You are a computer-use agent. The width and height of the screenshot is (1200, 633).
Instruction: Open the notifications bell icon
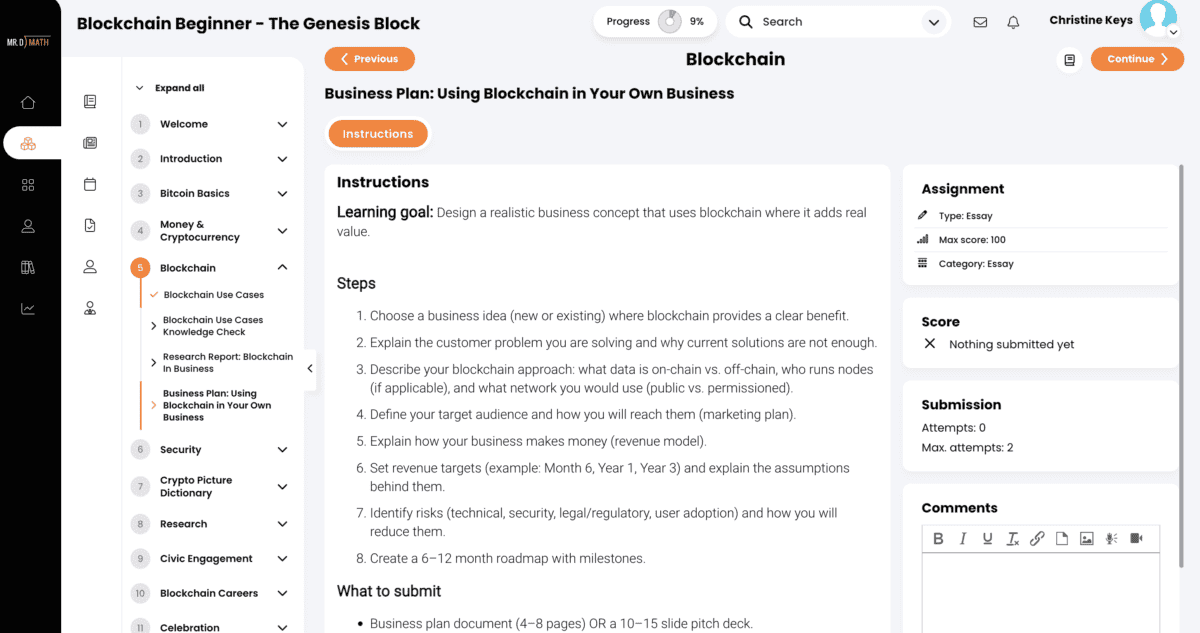pos(1014,22)
